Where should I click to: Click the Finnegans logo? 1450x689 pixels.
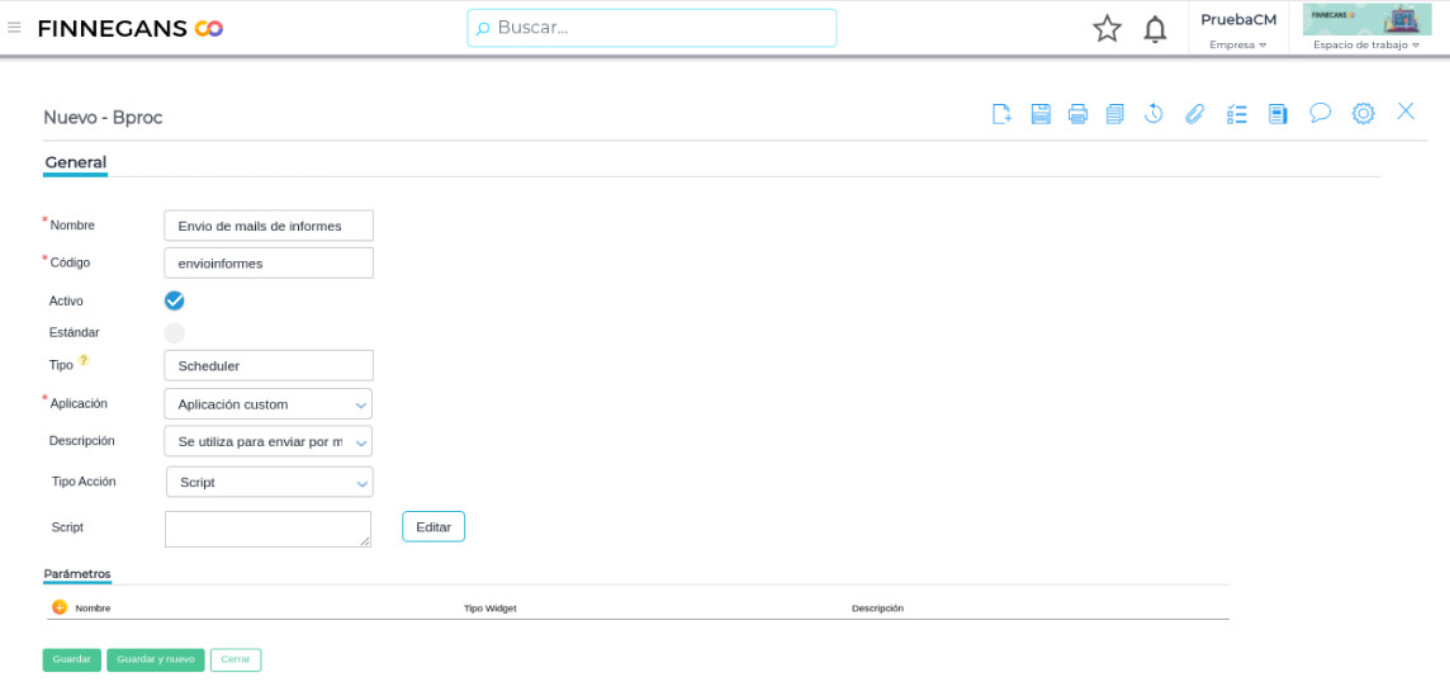coord(130,29)
